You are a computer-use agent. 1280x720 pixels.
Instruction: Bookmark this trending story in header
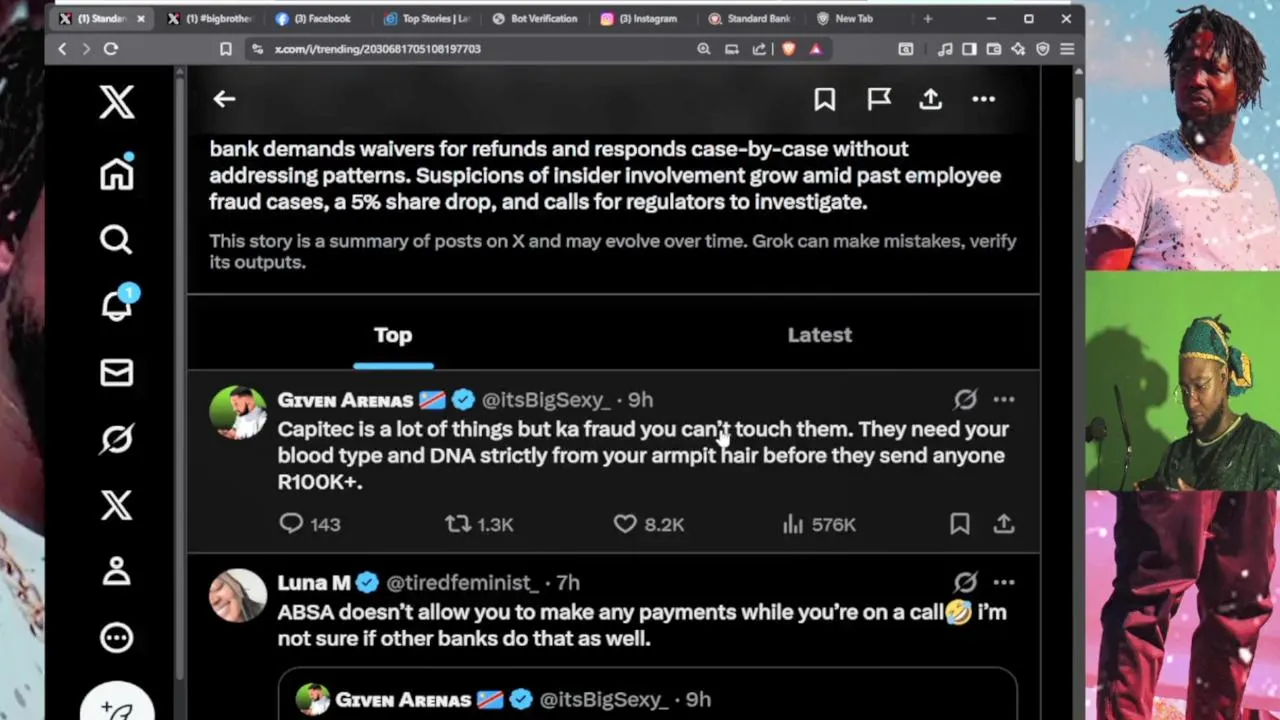point(824,98)
